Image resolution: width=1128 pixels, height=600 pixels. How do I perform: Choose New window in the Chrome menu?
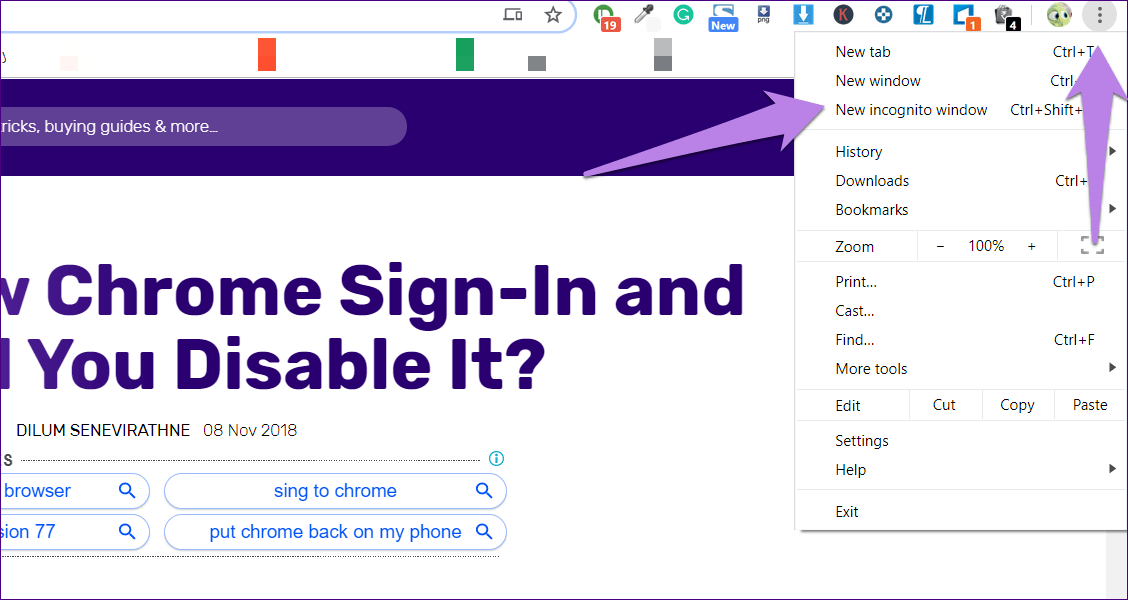point(961,81)
